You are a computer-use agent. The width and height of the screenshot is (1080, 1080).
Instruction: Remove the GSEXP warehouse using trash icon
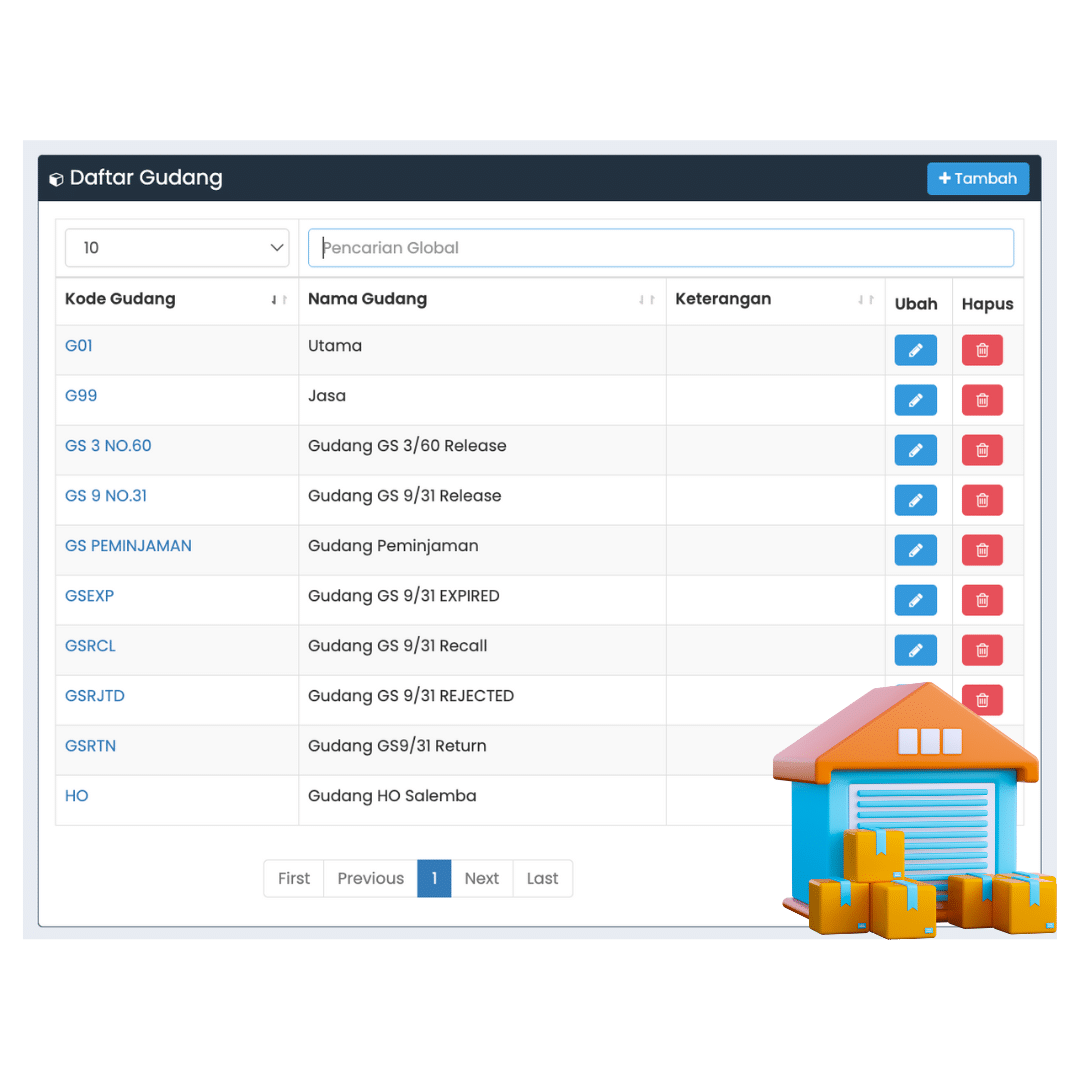(x=981, y=600)
